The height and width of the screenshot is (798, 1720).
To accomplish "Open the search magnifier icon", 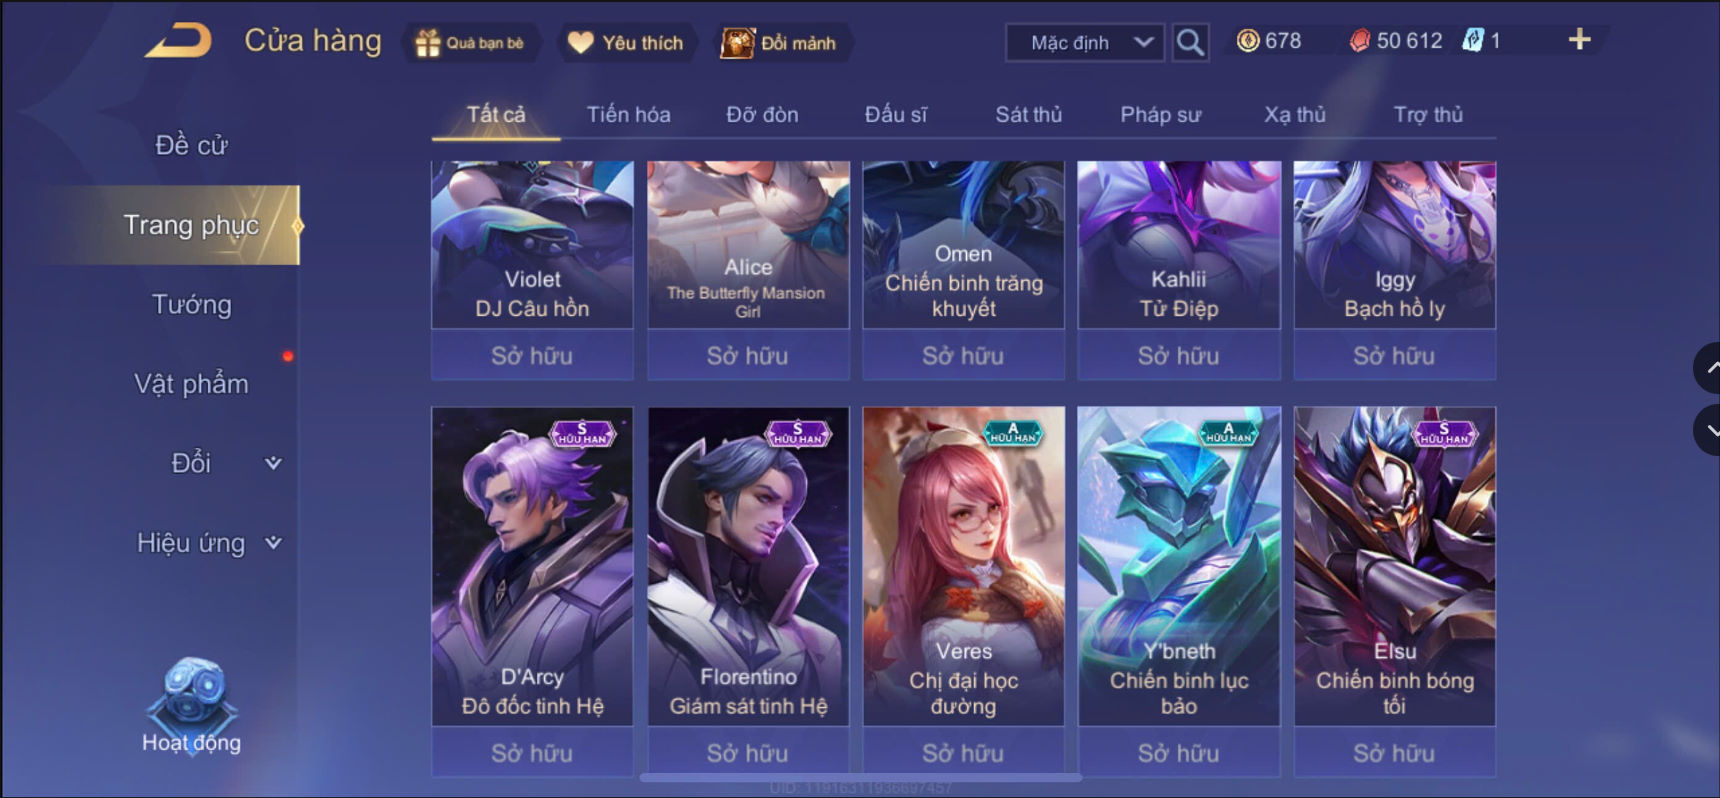I will click(x=1189, y=42).
